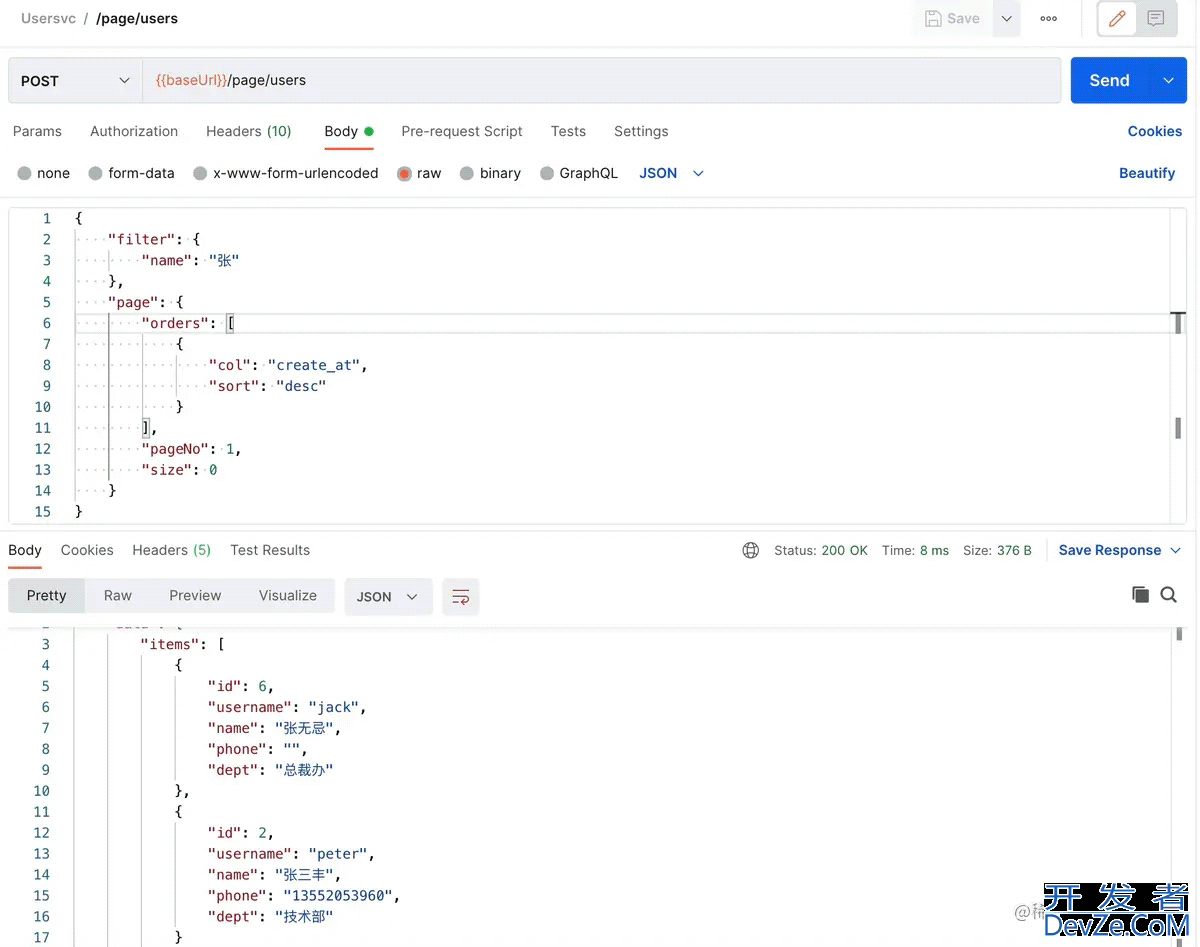Switch to pencil edit mode icon
Screen dimensions: 1200x947
[x=1117, y=19]
